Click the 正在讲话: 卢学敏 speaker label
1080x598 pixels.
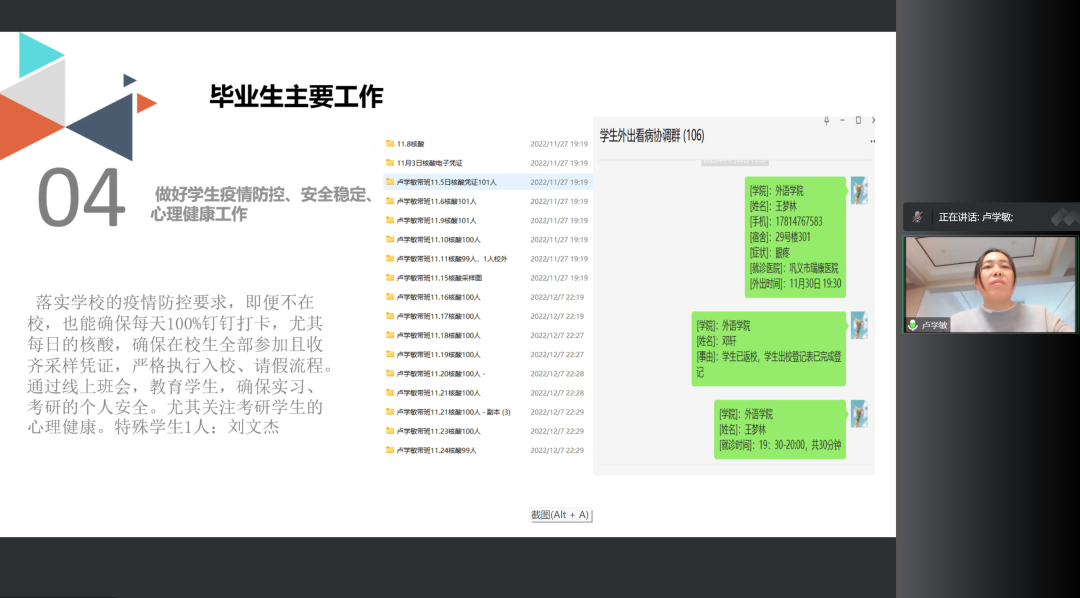coord(975,217)
